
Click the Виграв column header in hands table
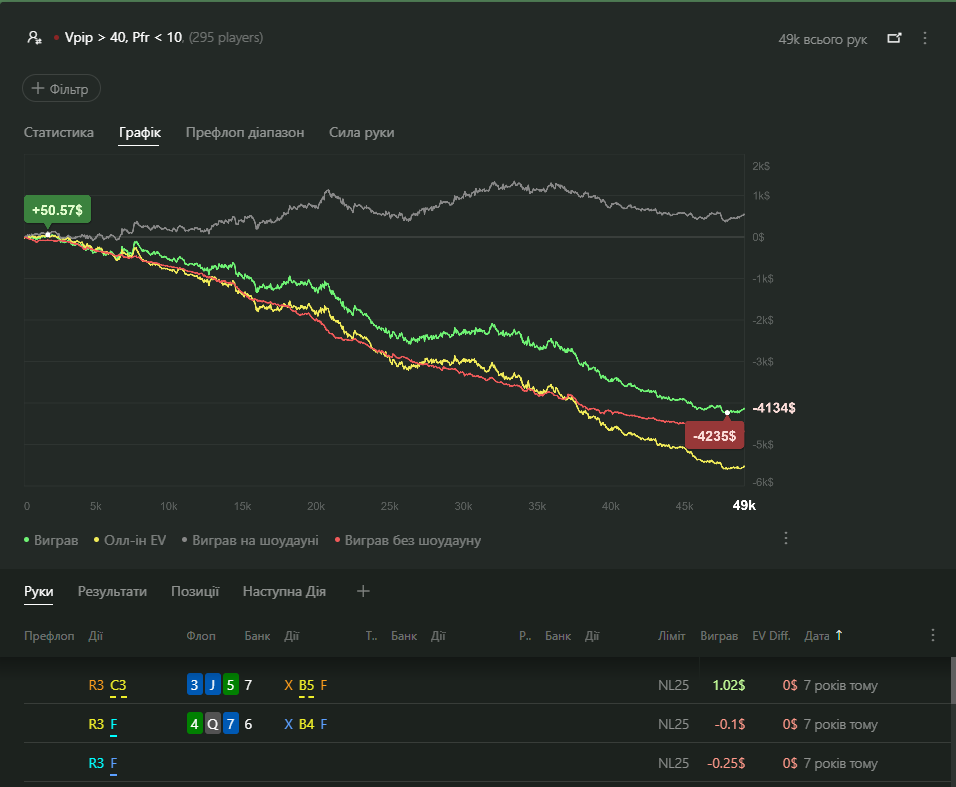[x=719, y=636]
